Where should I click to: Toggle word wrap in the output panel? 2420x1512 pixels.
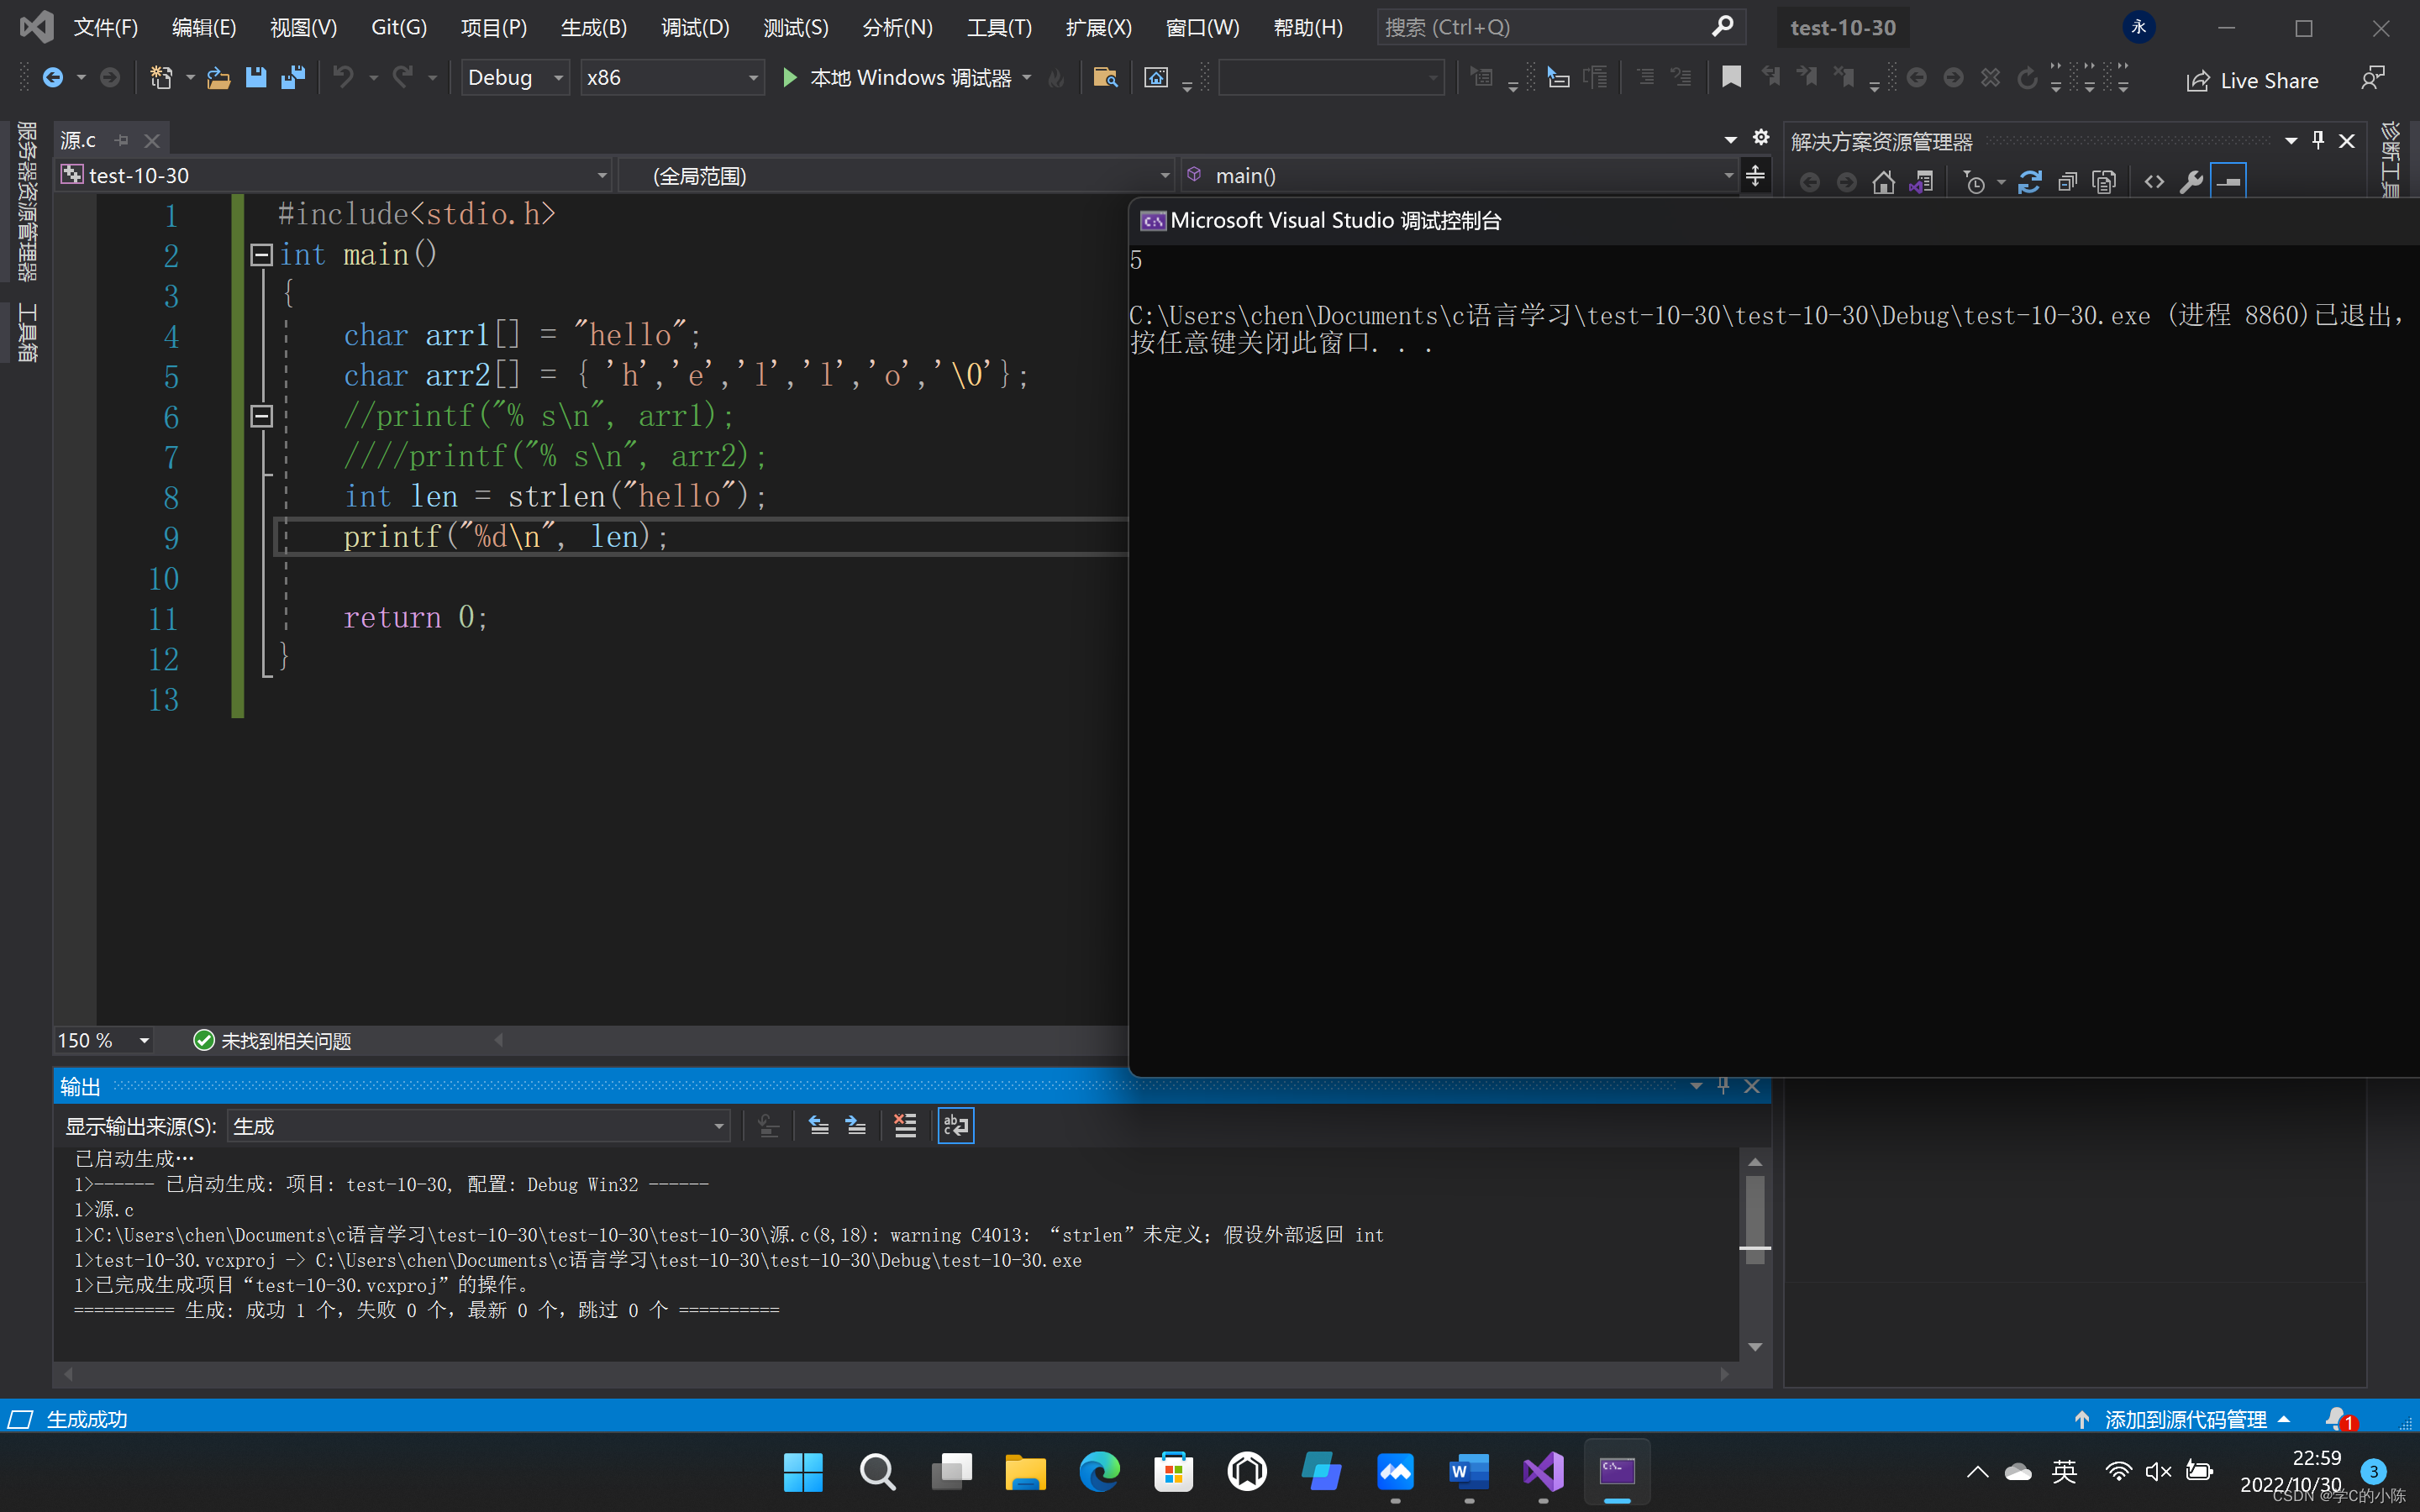coord(955,1126)
